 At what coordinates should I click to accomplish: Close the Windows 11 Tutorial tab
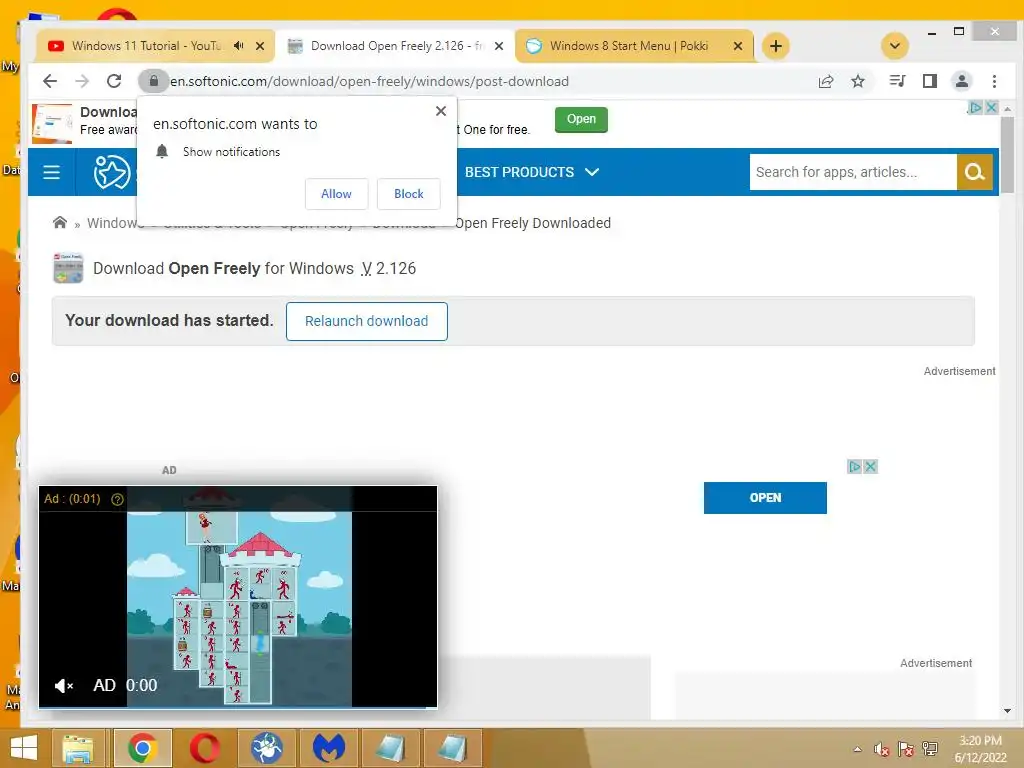point(260,46)
